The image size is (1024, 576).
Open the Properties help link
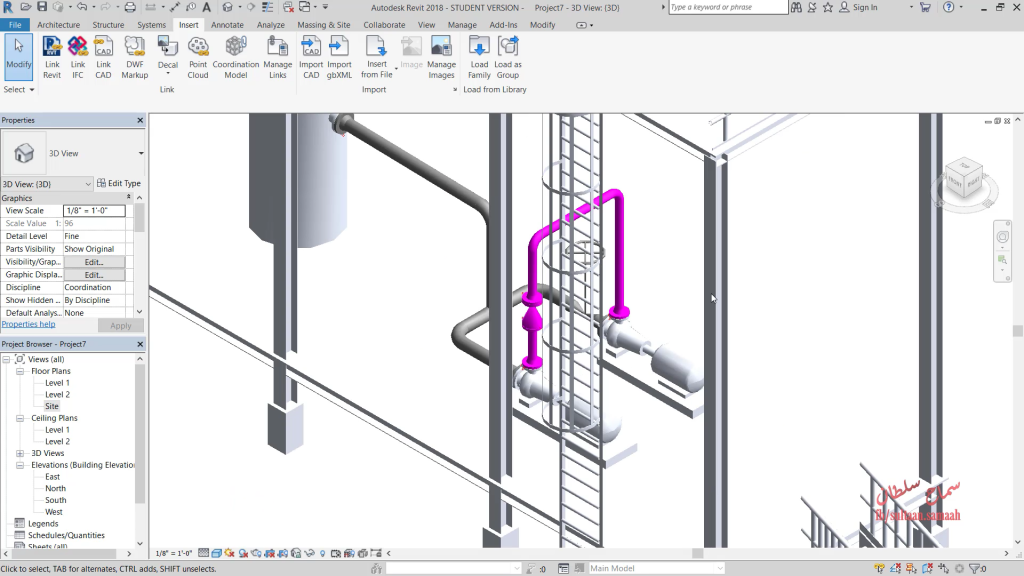[28, 324]
